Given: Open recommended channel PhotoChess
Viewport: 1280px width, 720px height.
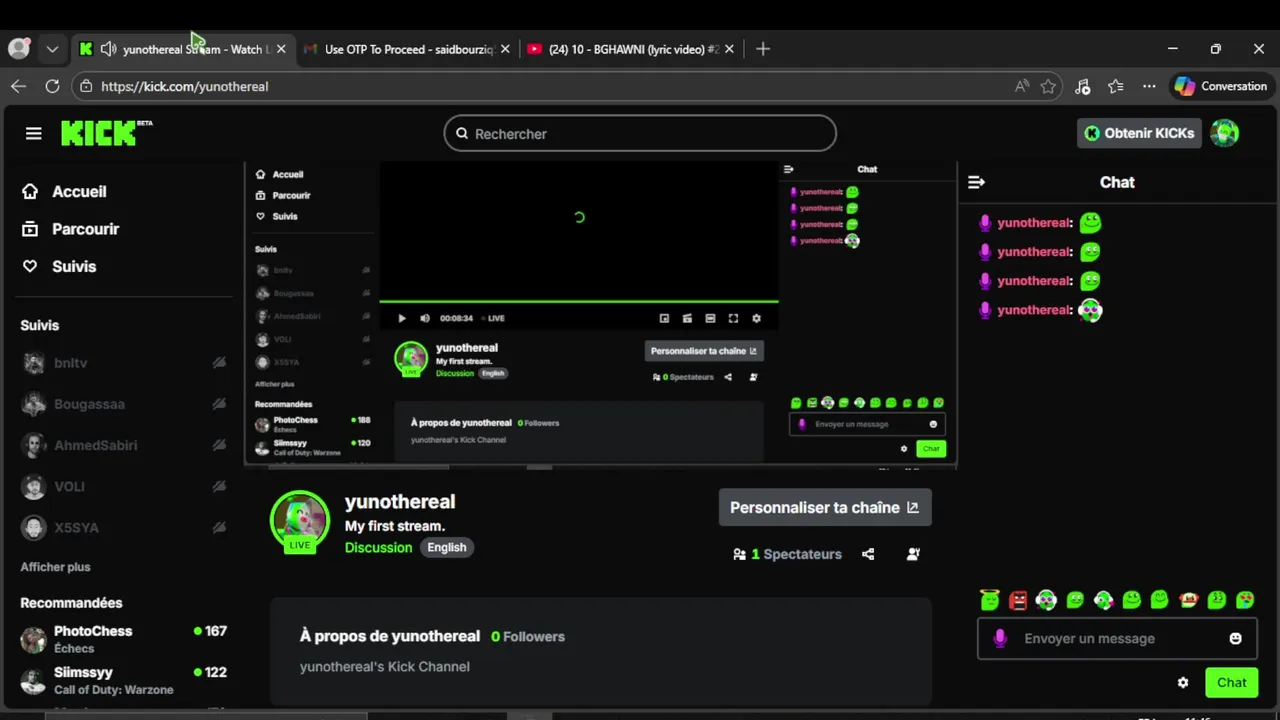Looking at the screenshot, I should 124,639.
